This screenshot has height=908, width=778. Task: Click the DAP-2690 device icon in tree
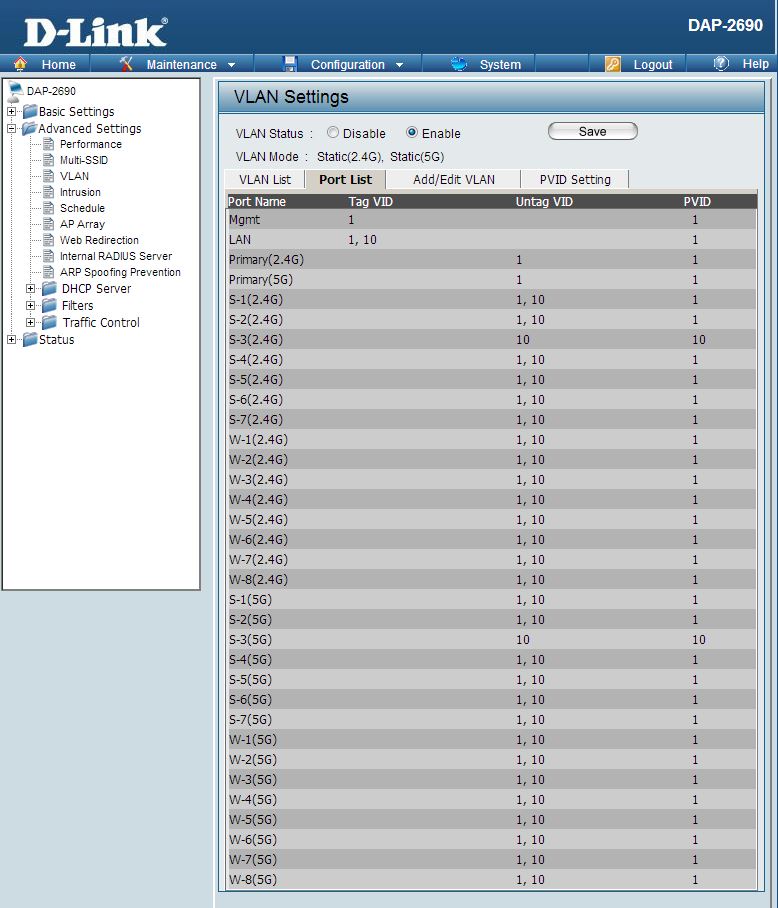[x=14, y=92]
